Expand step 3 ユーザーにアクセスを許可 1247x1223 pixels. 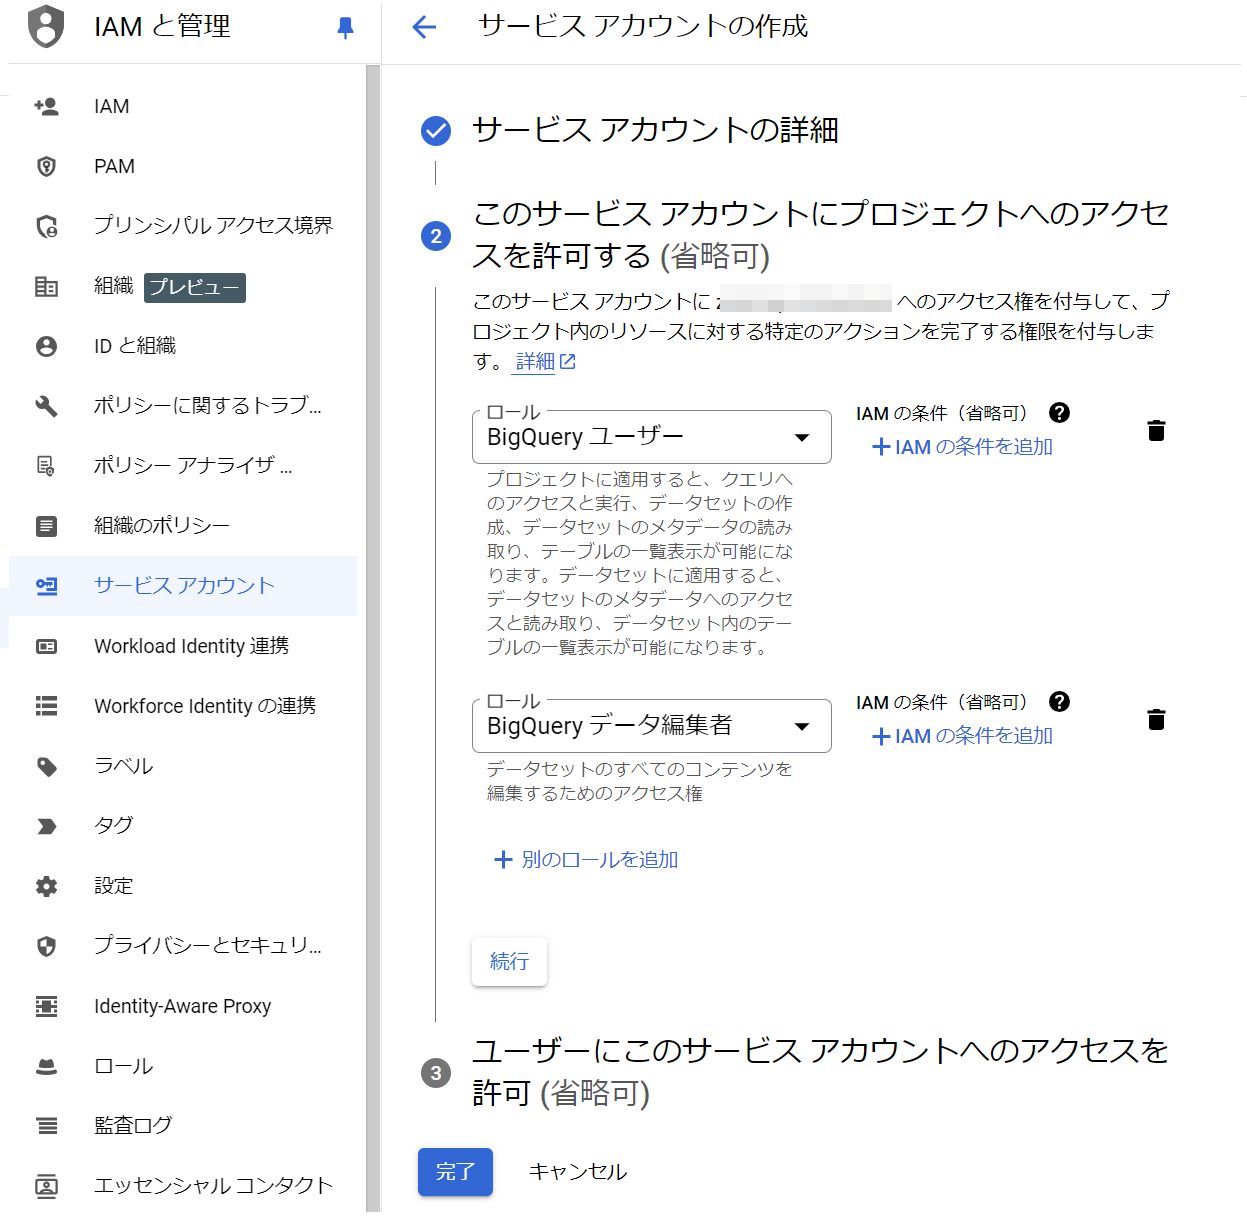click(x=820, y=1071)
